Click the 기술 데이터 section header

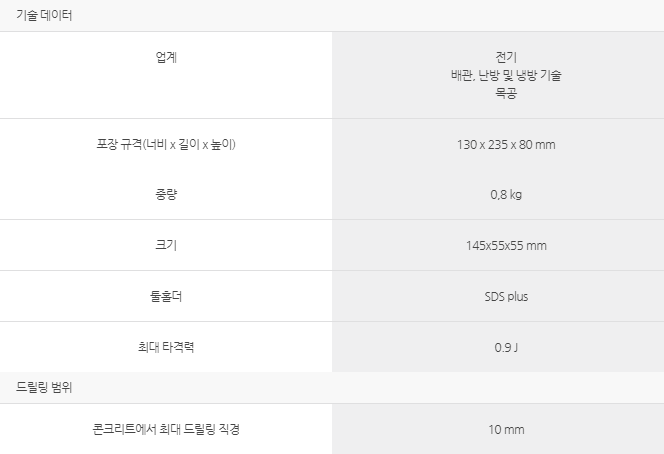point(44,15)
